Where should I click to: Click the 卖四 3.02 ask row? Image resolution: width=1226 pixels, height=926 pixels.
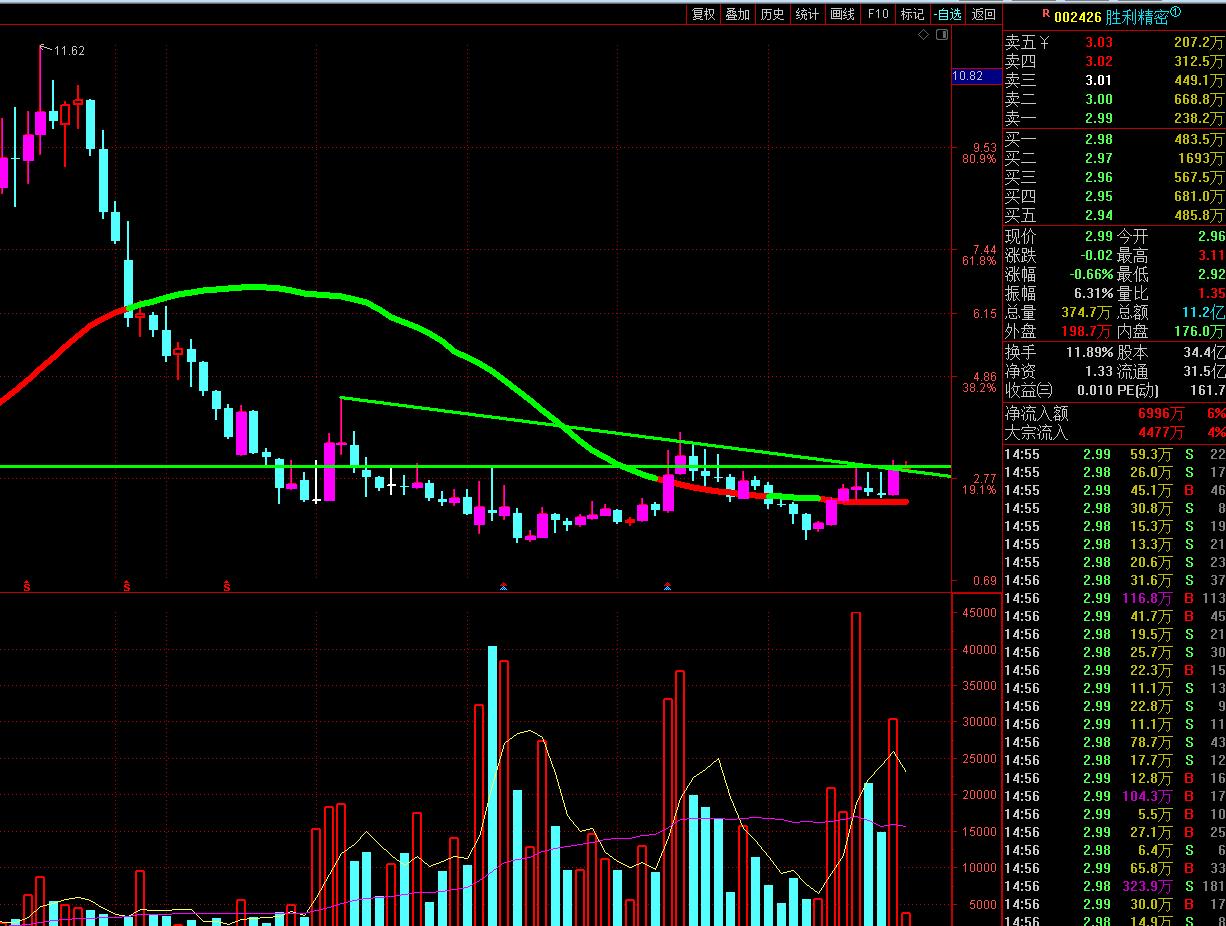(1114, 61)
